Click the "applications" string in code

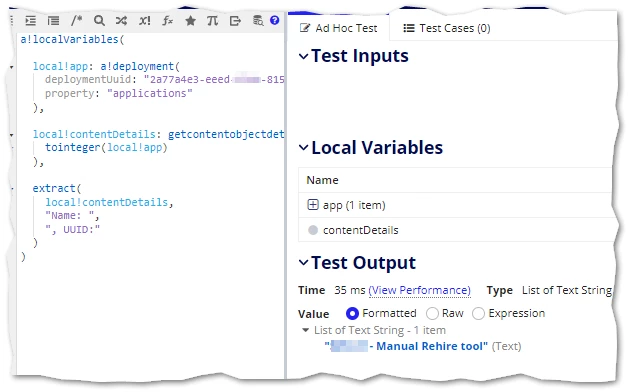[x=150, y=93]
